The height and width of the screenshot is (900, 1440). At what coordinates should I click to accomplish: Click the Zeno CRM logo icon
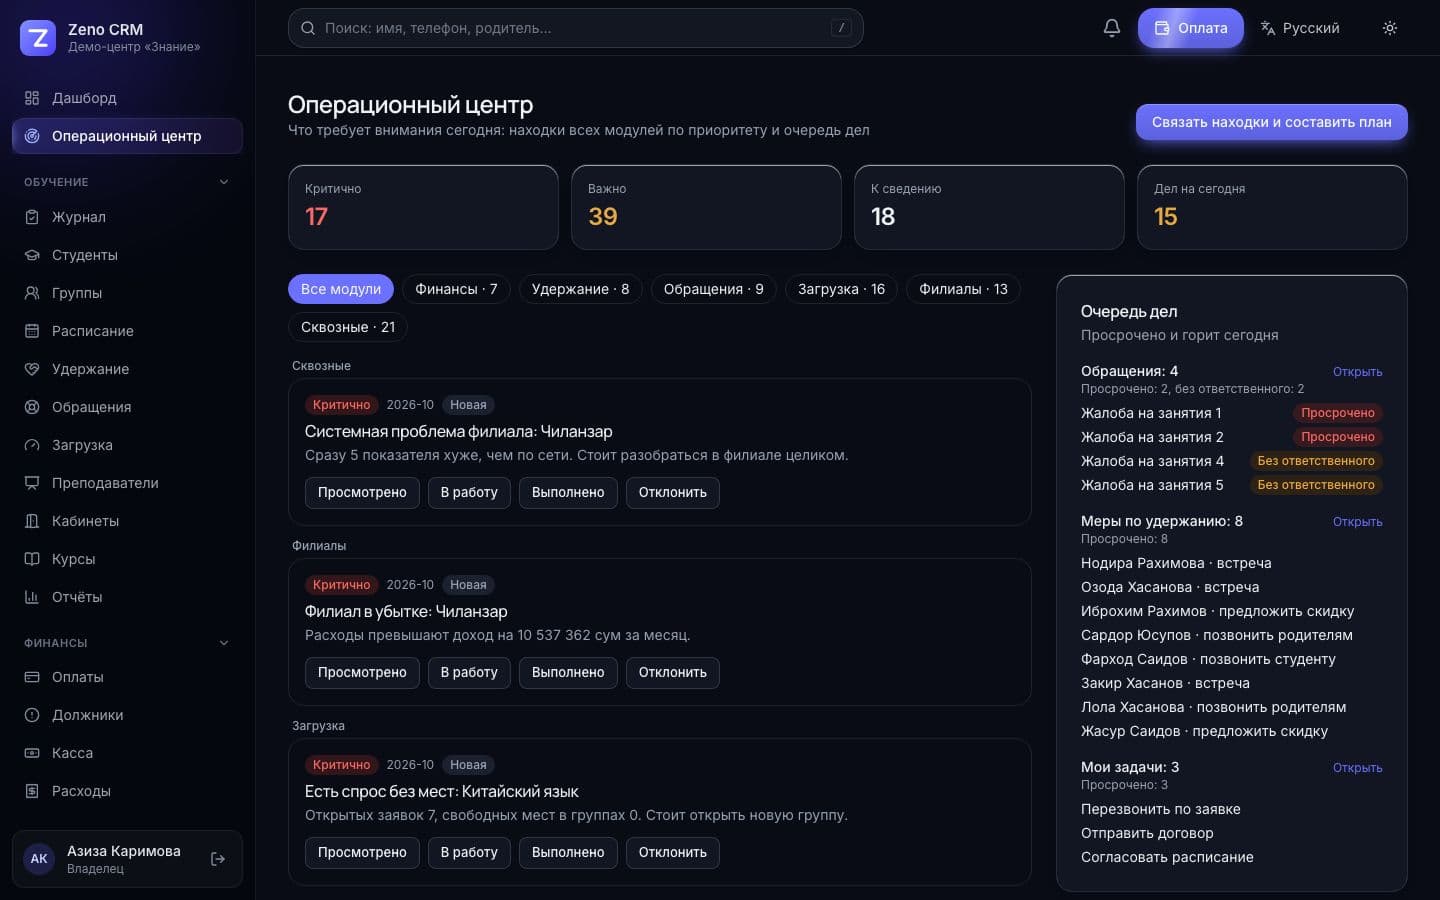point(38,38)
